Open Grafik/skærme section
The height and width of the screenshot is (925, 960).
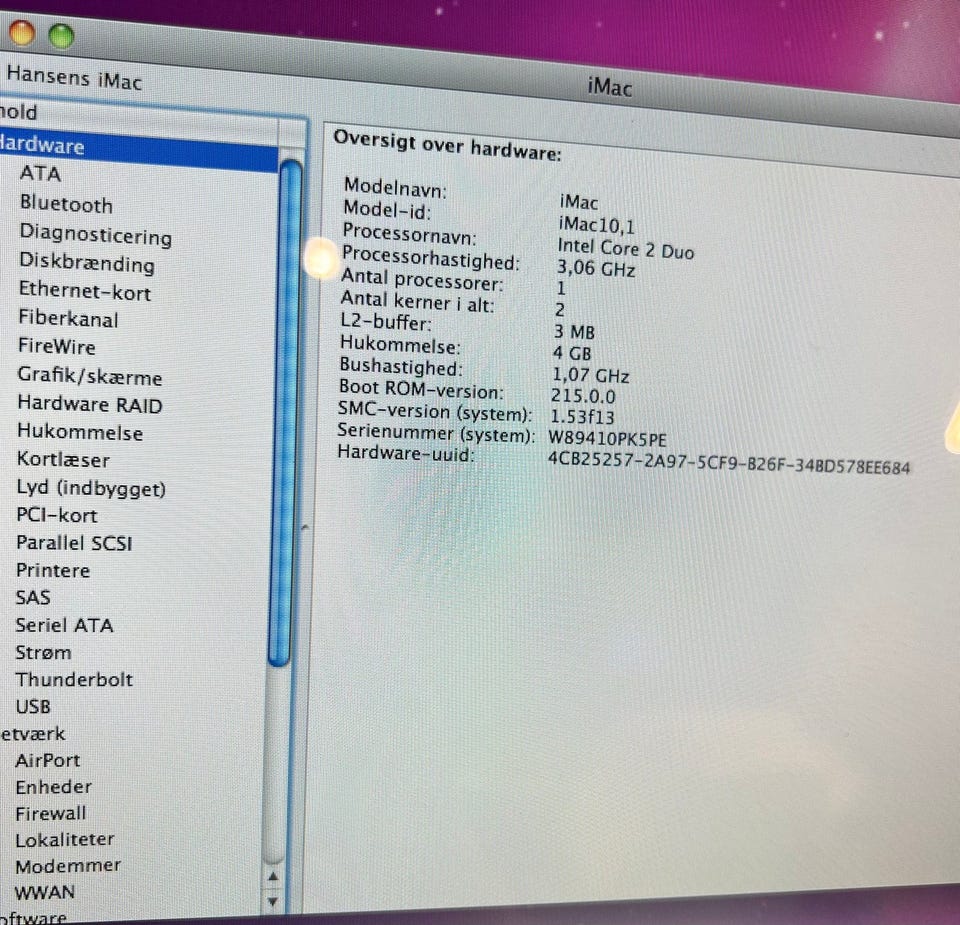pos(89,376)
